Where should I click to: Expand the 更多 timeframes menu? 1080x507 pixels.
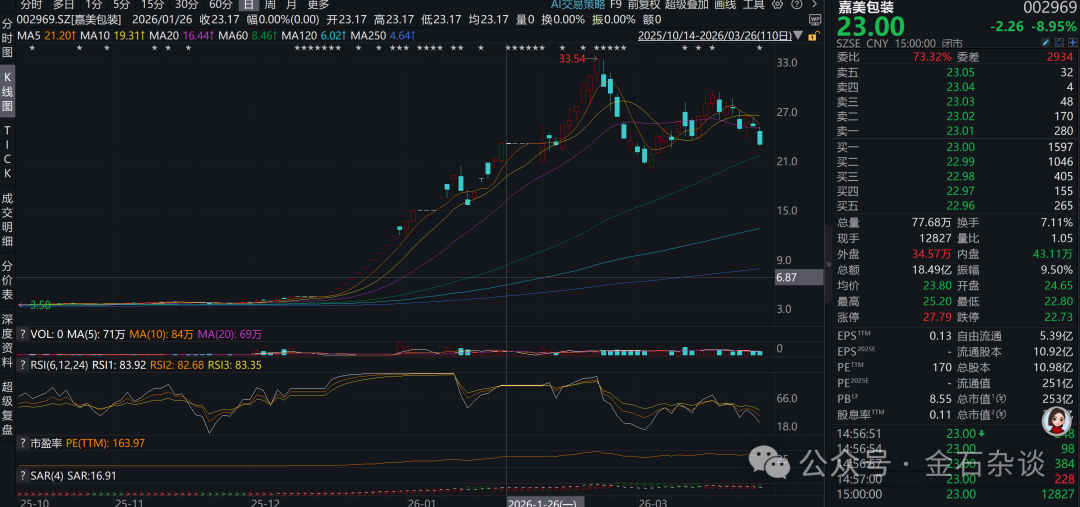[318, 4]
